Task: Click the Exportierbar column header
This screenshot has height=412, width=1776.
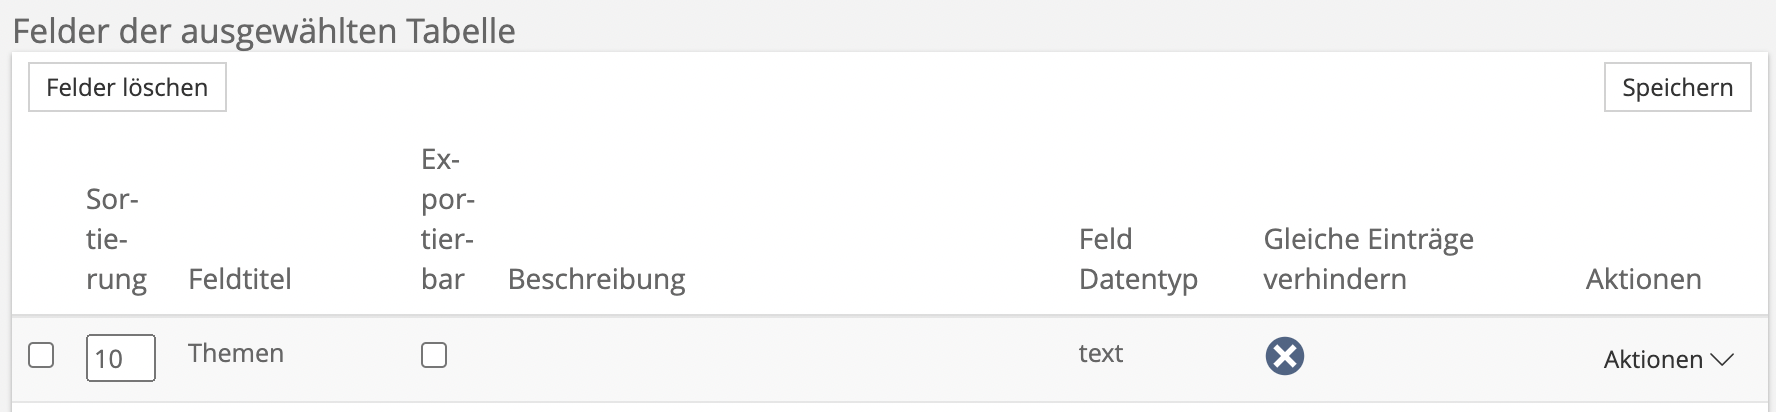Action: pos(447,220)
